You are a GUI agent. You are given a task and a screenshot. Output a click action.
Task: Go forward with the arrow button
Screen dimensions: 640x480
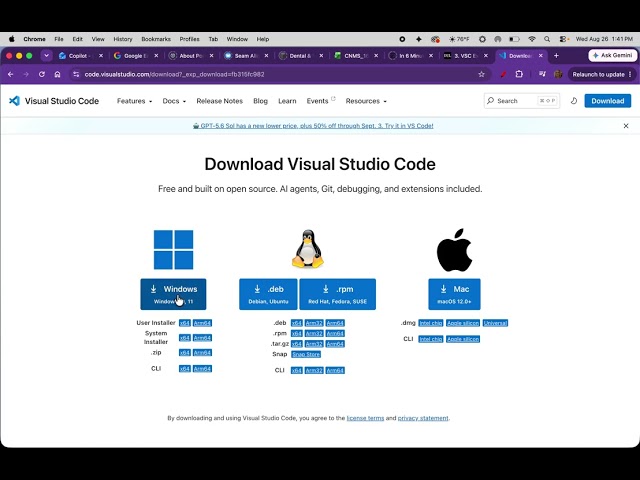[26, 74]
